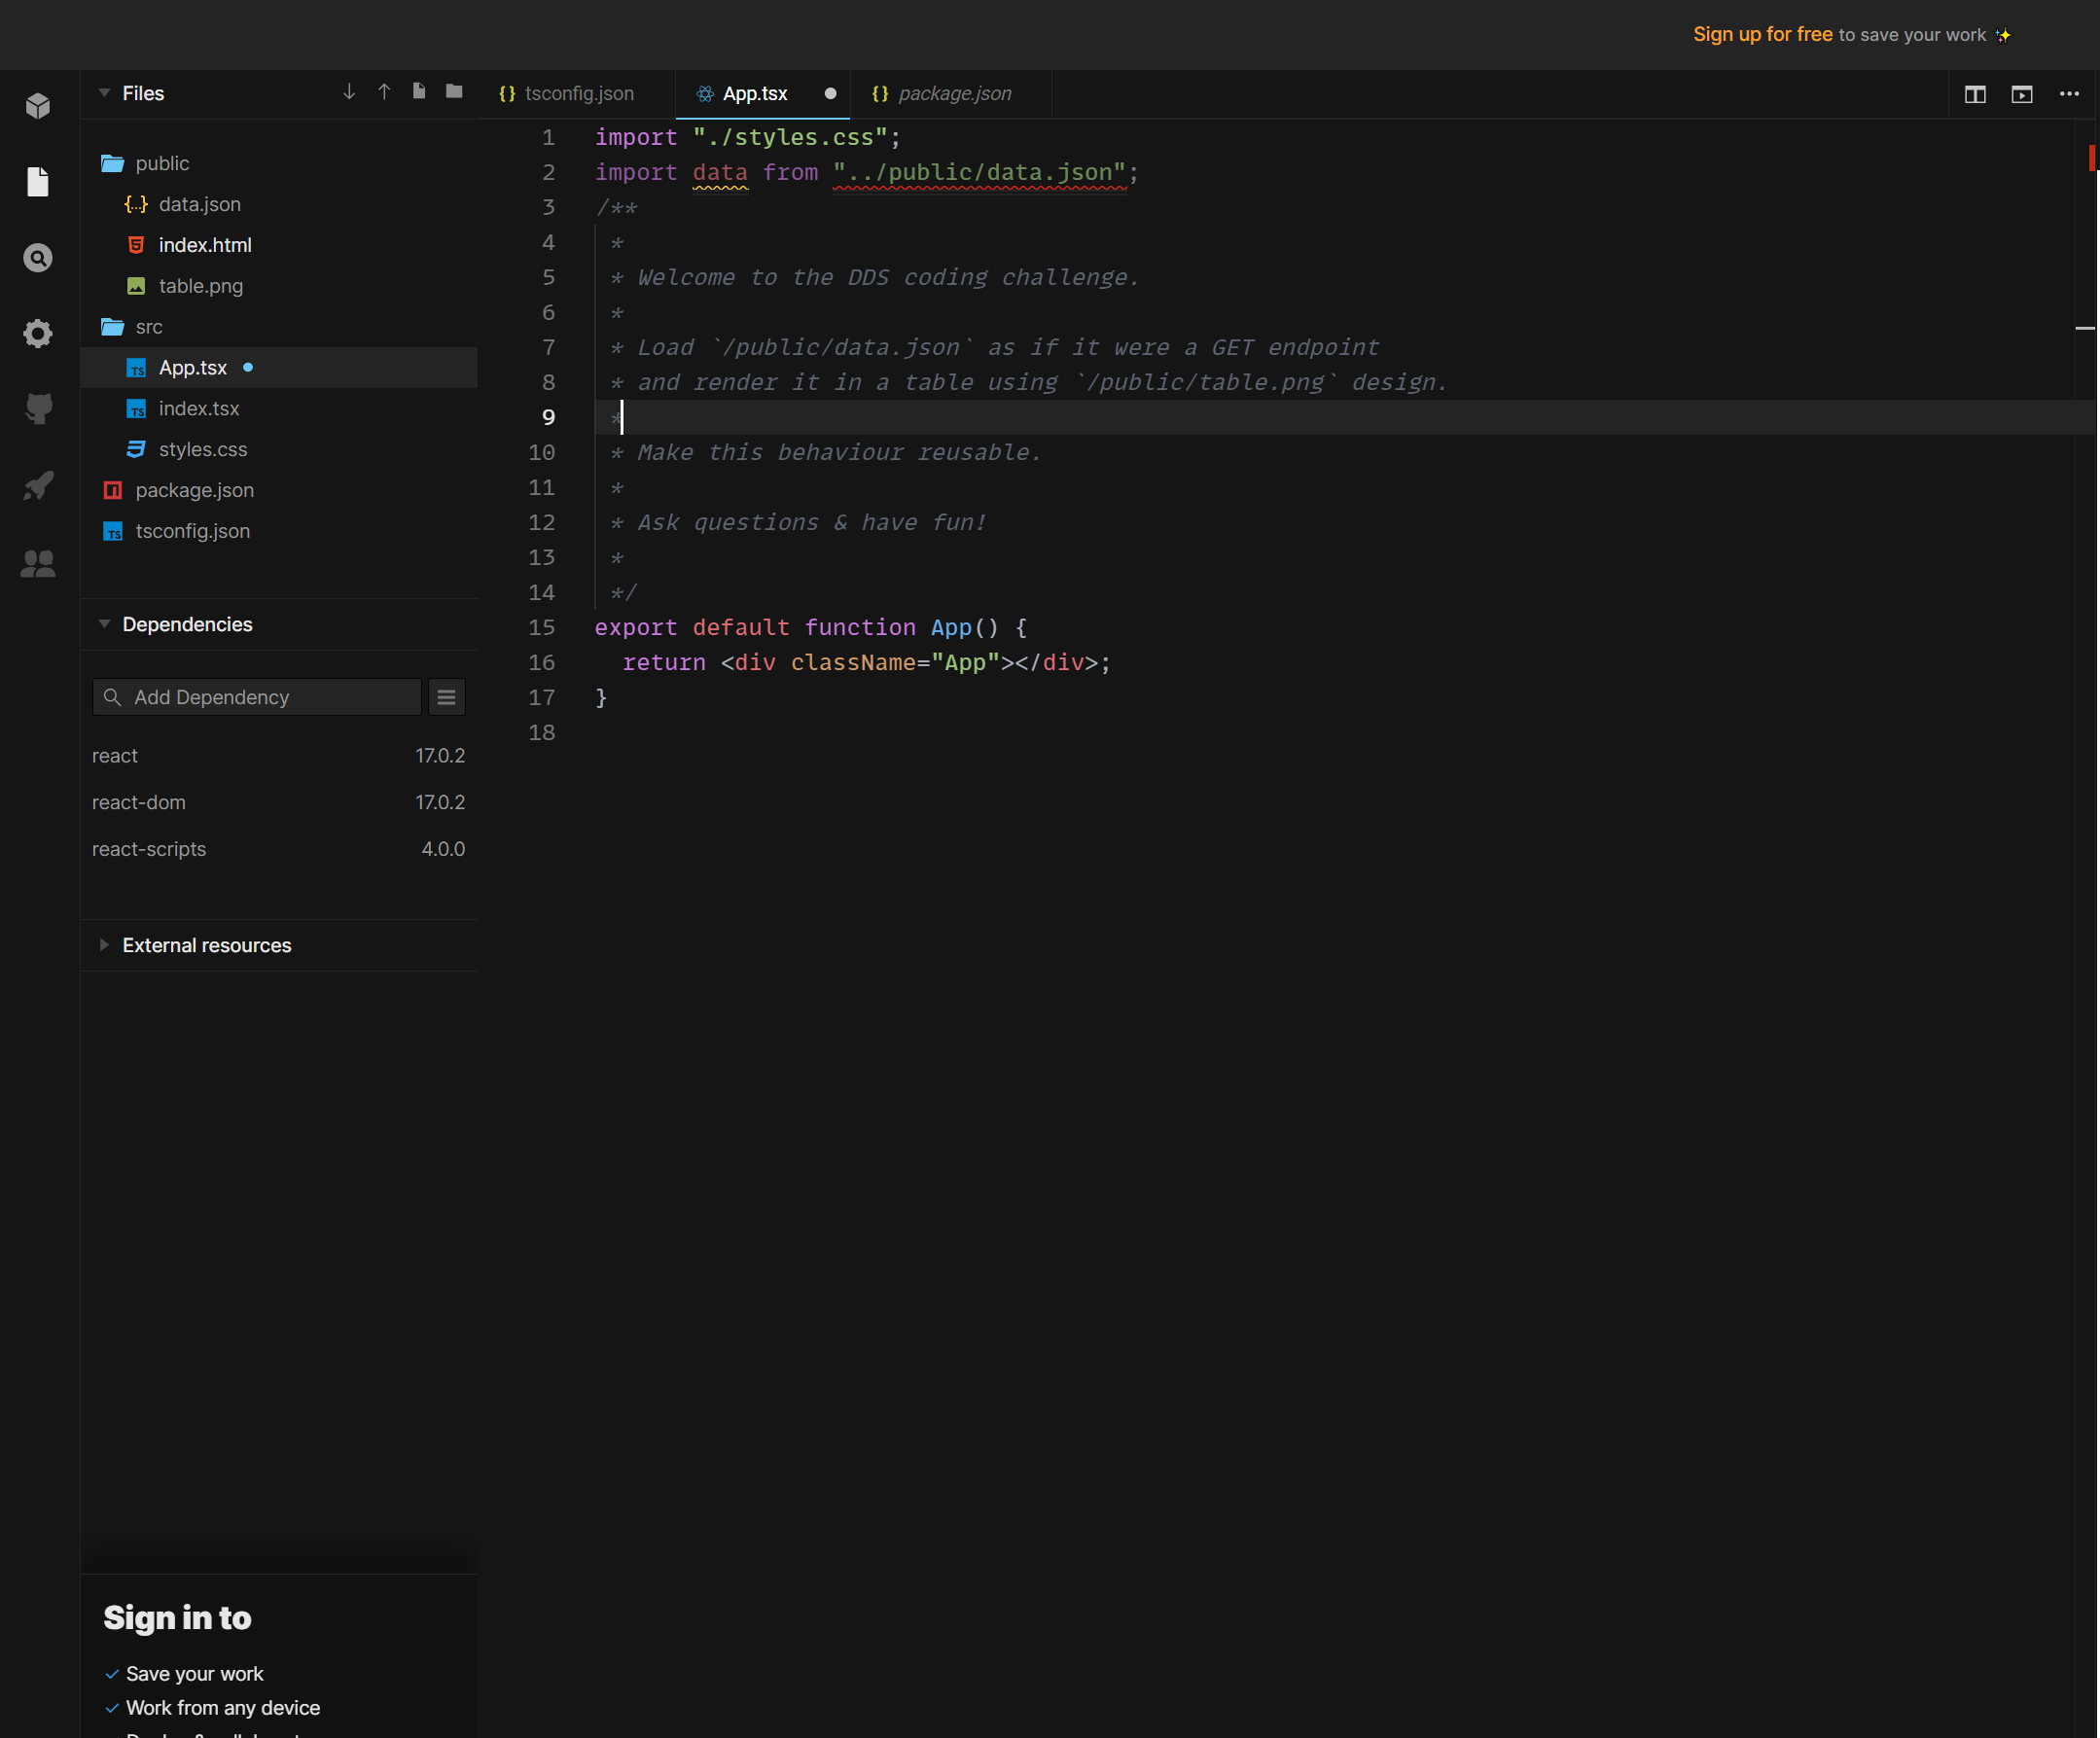This screenshot has height=1738, width=2100.
Task: Open the Explorer files sidebar icon
Action: click(38, 182)
